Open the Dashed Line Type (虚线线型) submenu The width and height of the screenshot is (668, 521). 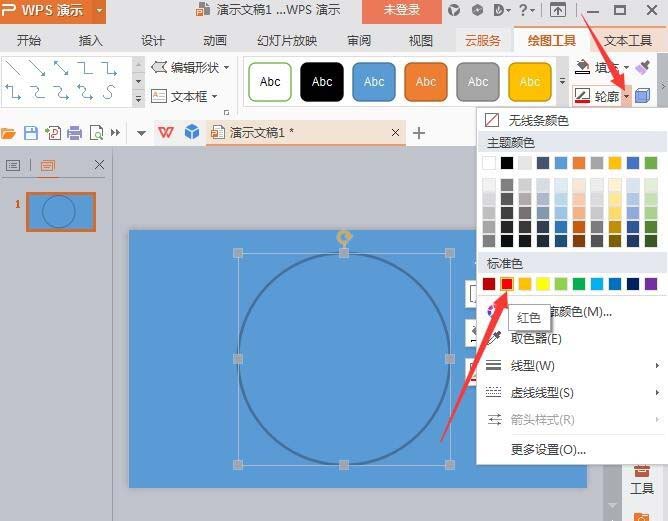pyautogui.click(x=572, y=392)
